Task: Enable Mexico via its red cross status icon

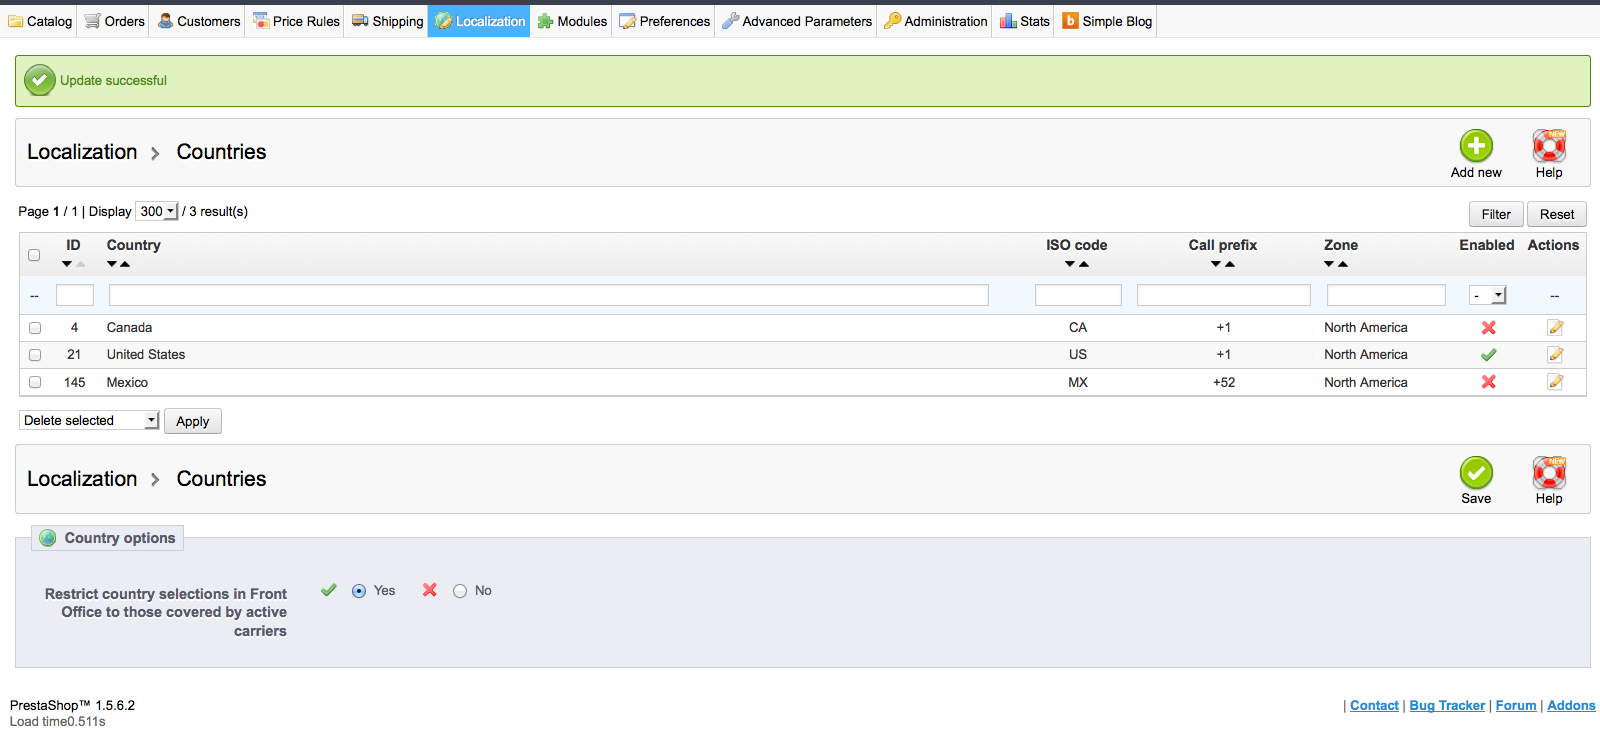Action: coord(1489,382)
